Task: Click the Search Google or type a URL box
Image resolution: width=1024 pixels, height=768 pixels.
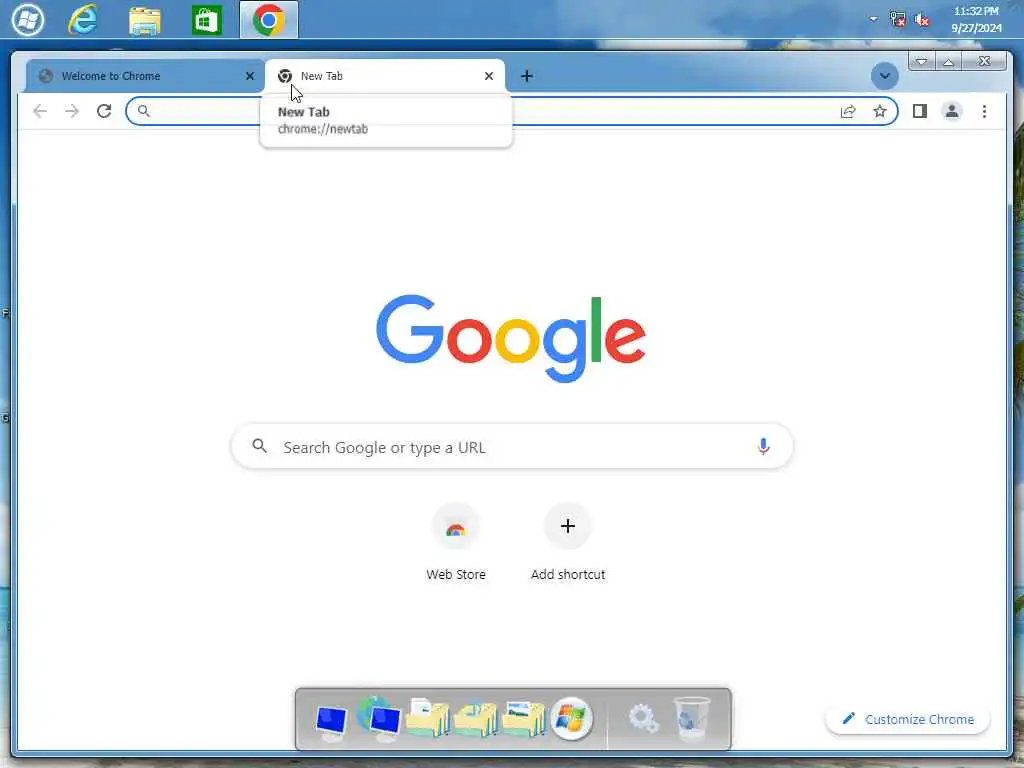Action: click(512, 447)
